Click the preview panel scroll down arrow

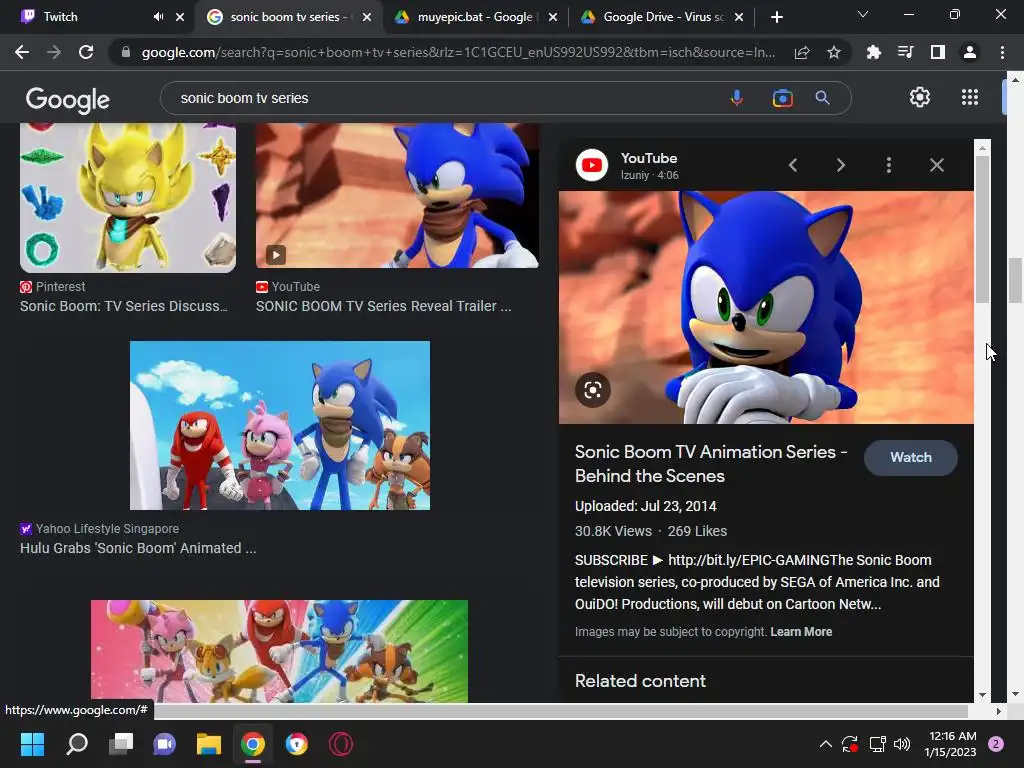[982, 695]
